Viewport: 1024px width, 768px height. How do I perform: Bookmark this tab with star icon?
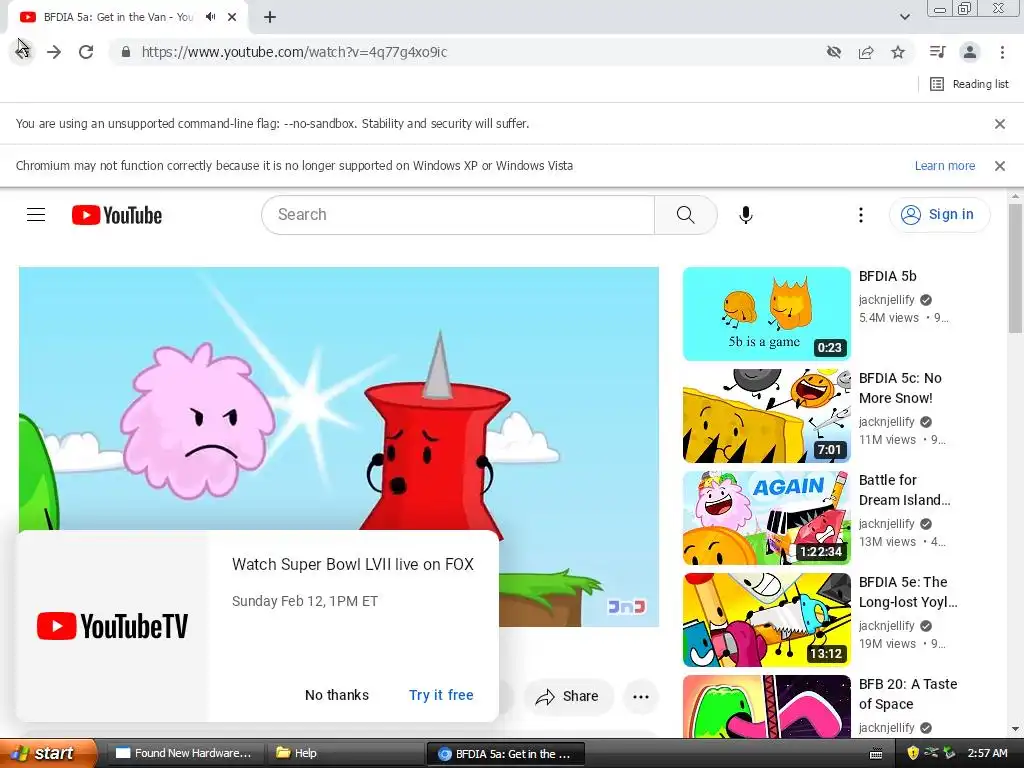(x=898, y=52)
